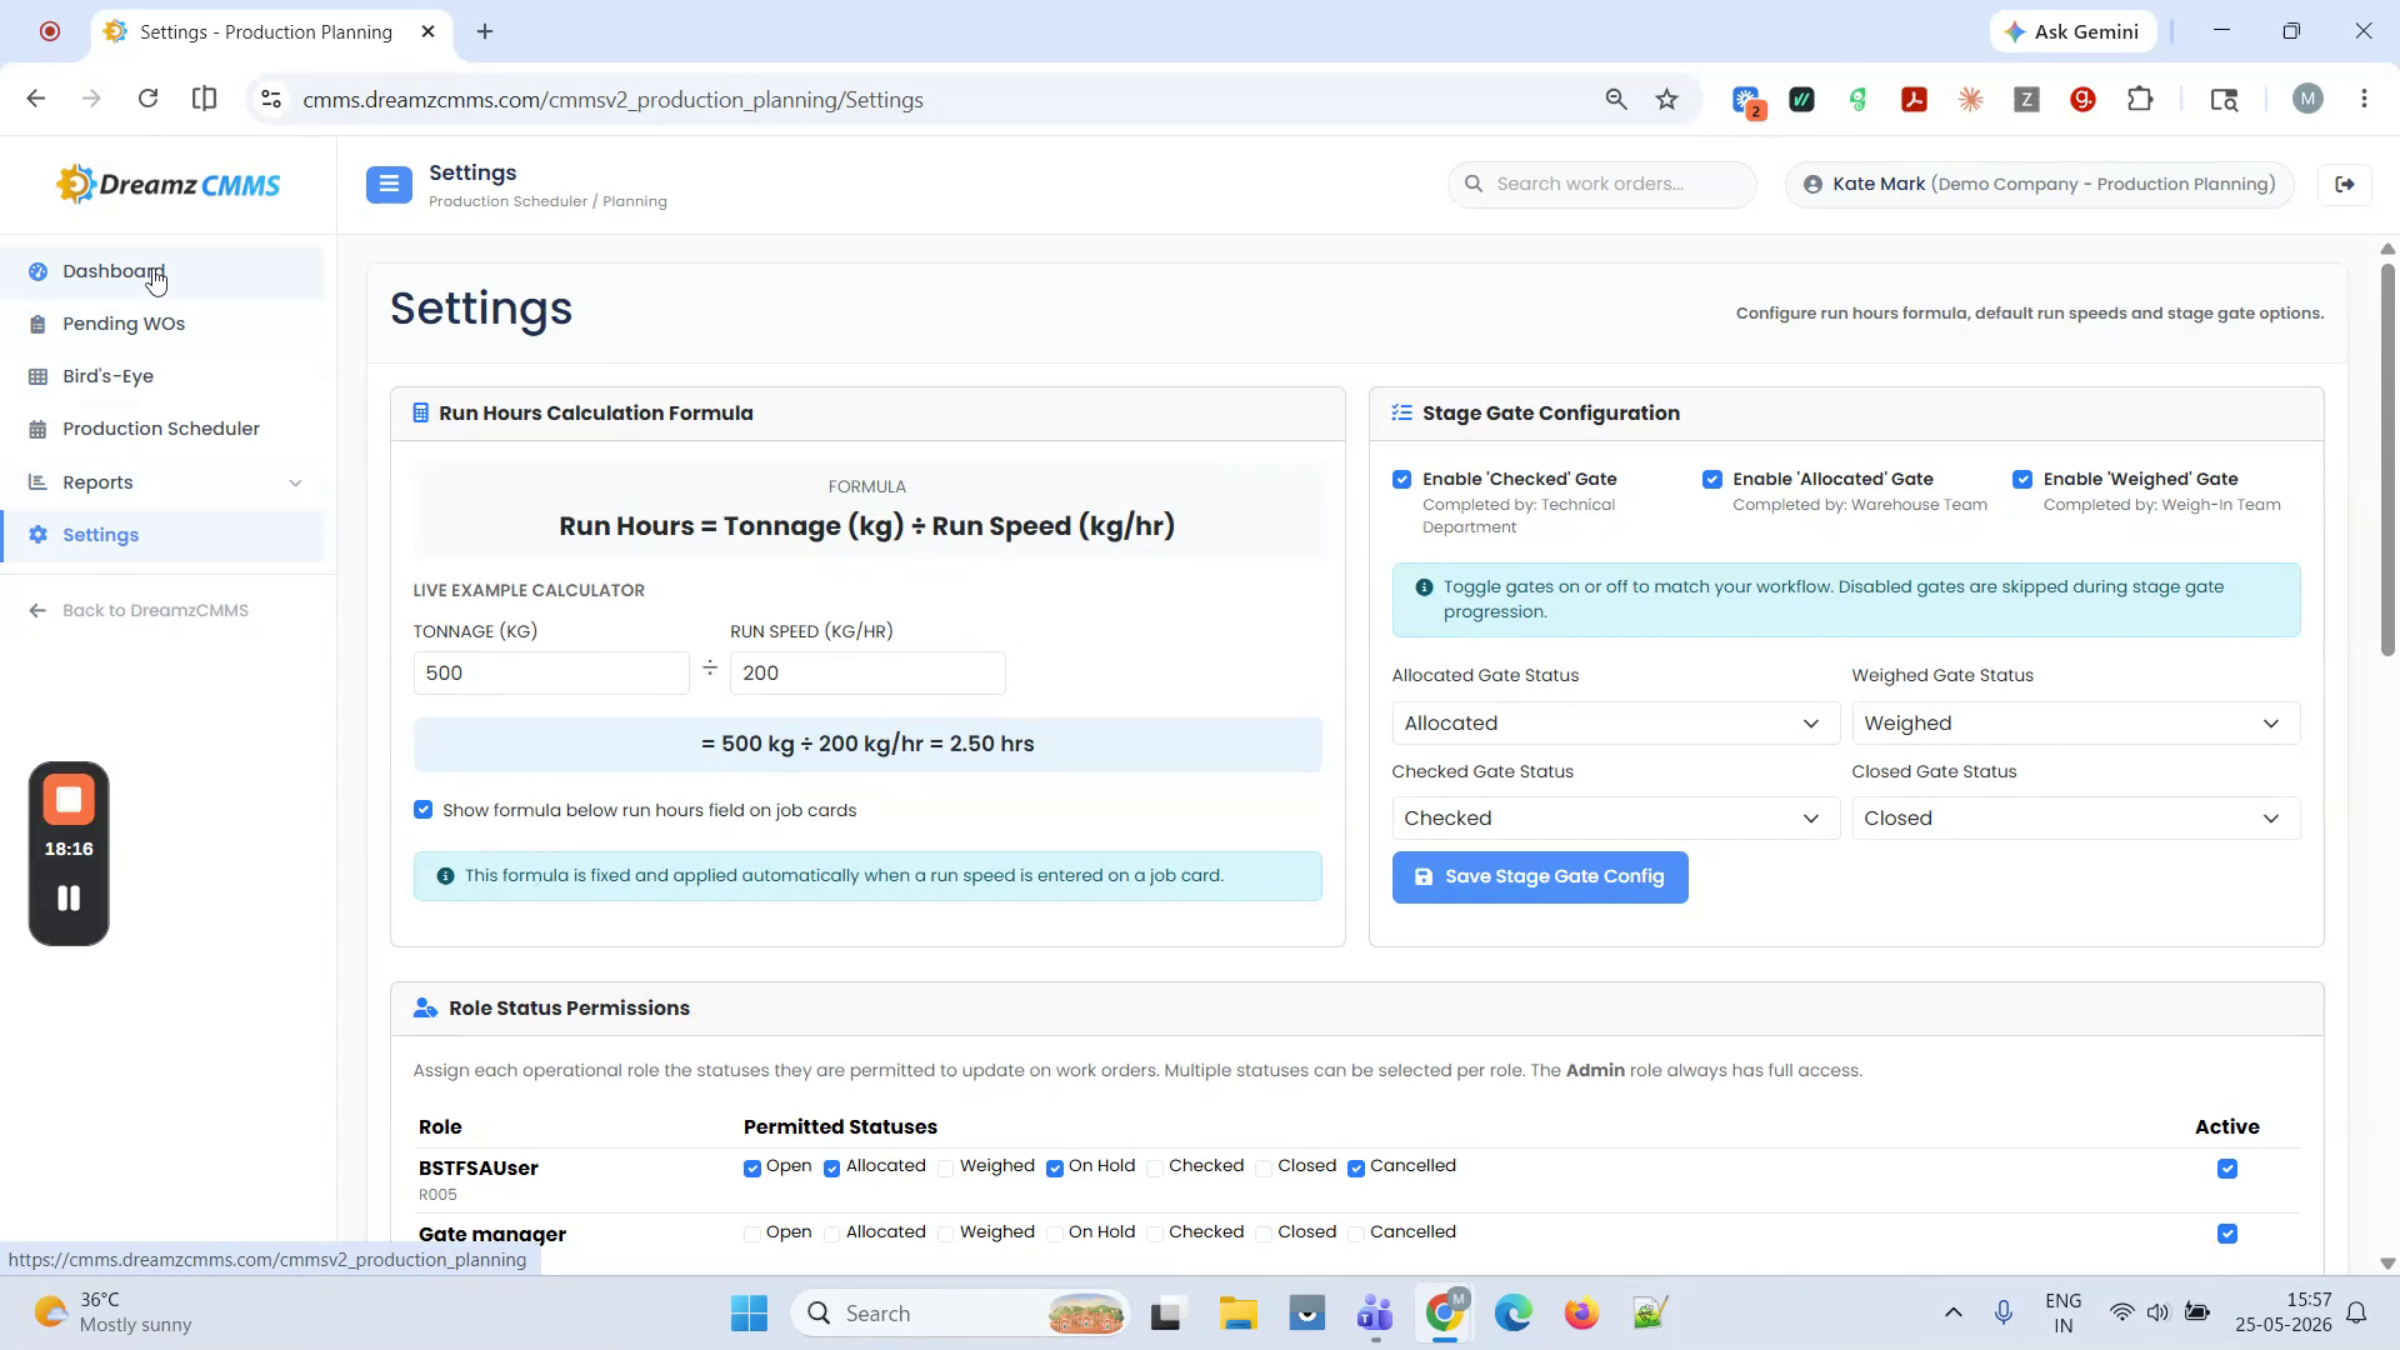Open the browser extensions puzzle icon
Screen dimensions: 2400x1350
[x=2140, y=99]
